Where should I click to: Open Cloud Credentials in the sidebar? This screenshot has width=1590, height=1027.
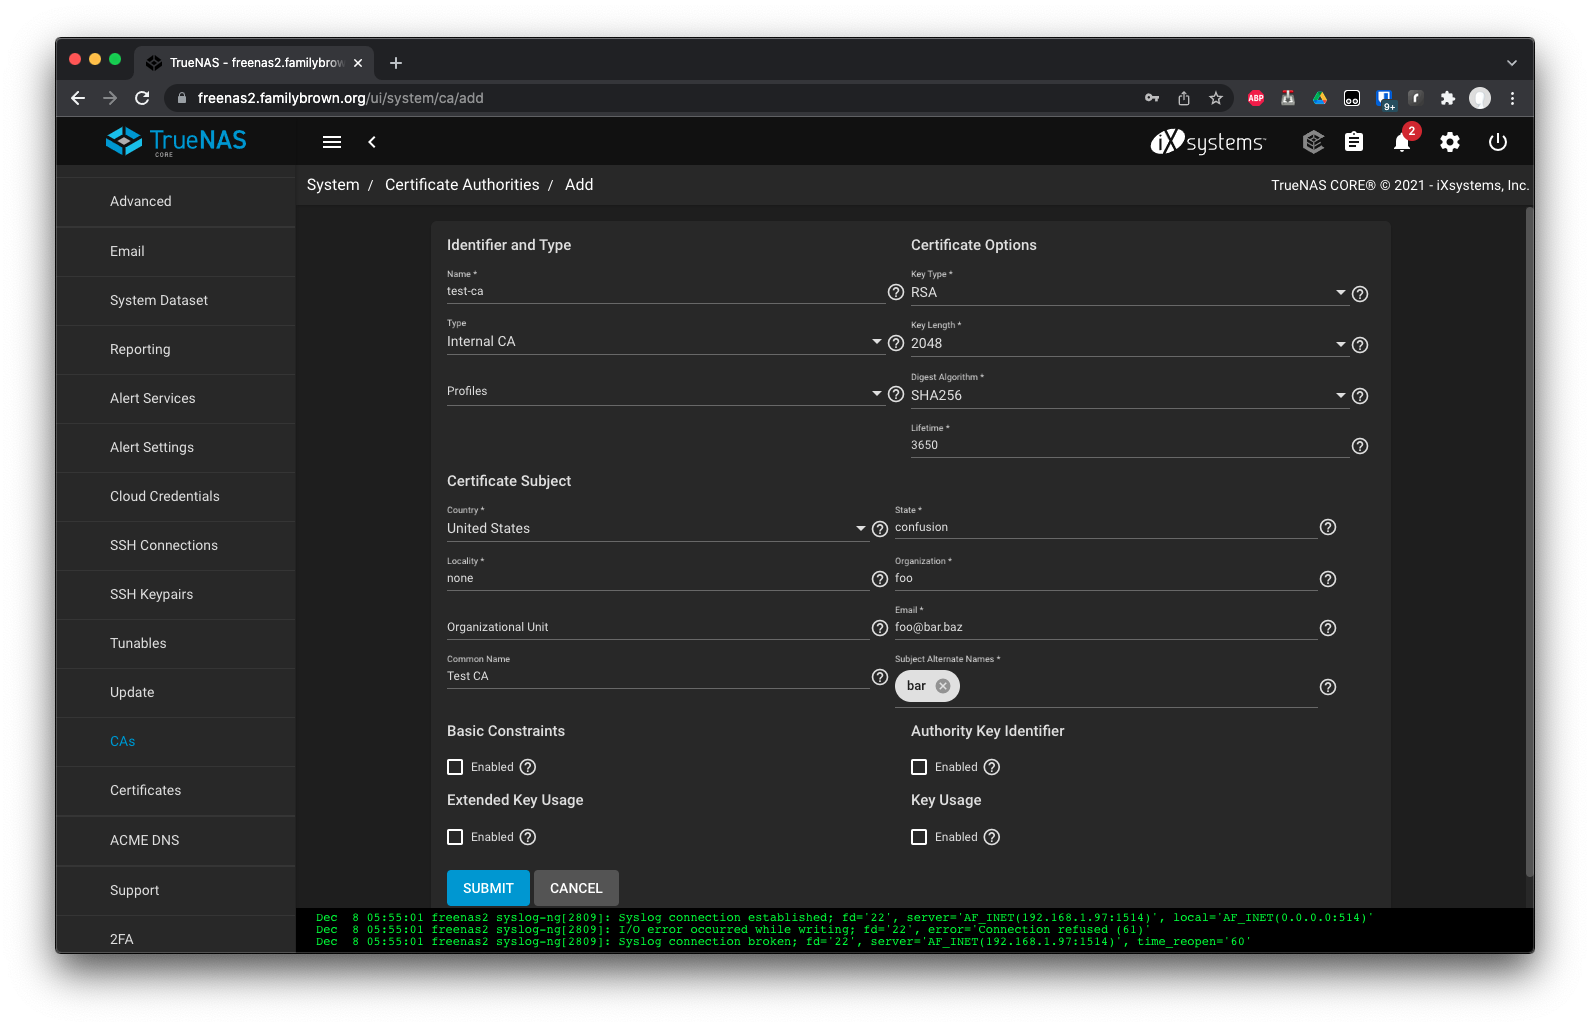tap(176, 497)
